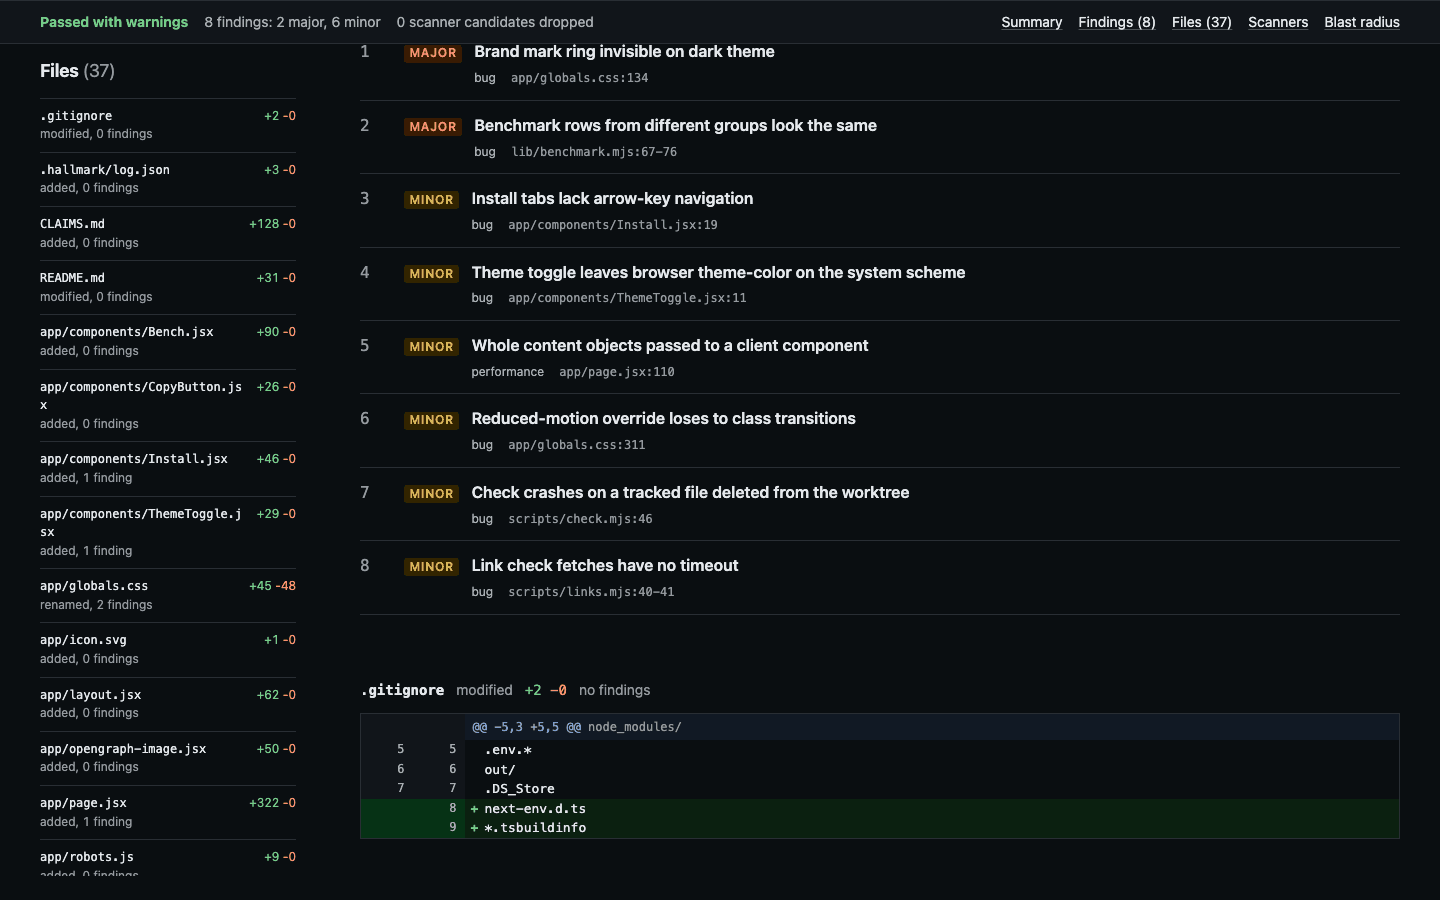Image resolution: width=1440 pixels, height=900 pixels.
Task: Select app/components/Install.jsx file entry
Action: point(168,468)
